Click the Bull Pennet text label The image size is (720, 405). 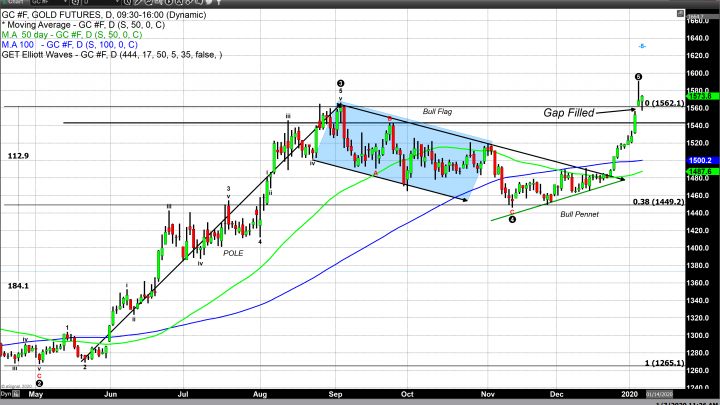tap(578, 215)
